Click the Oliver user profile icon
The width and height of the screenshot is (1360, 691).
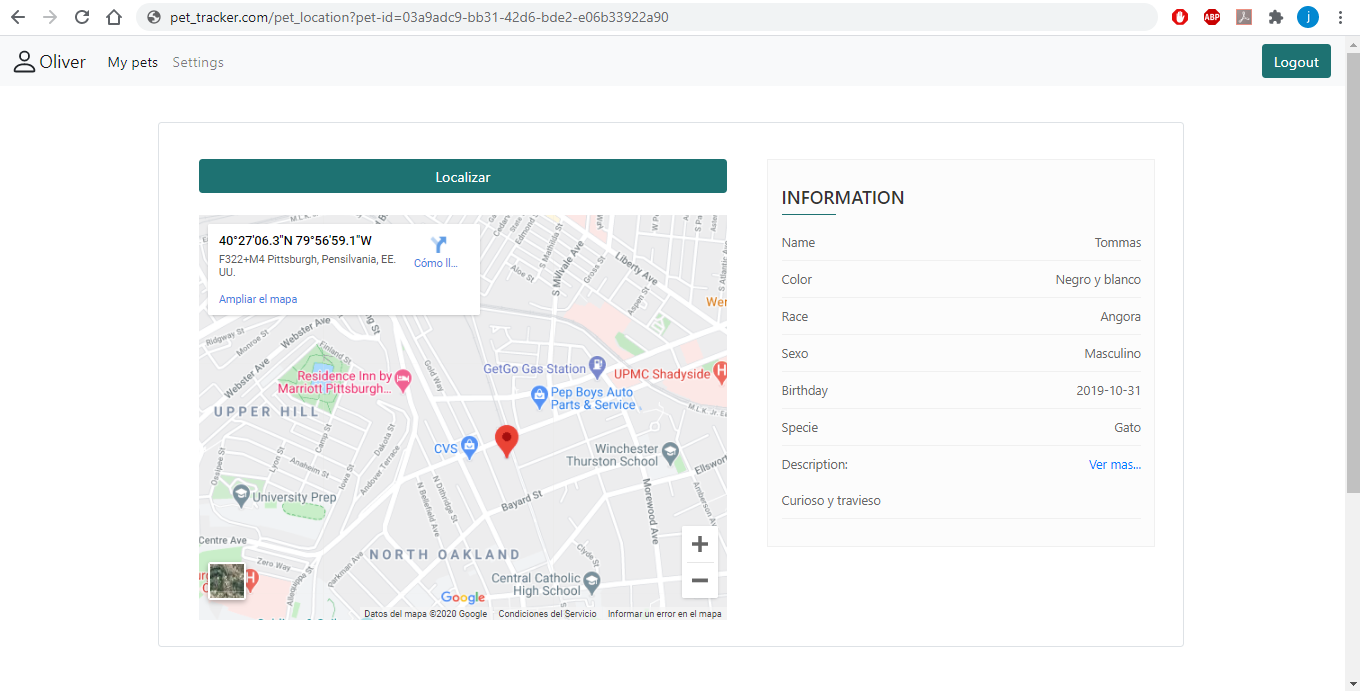coord(24,62)
